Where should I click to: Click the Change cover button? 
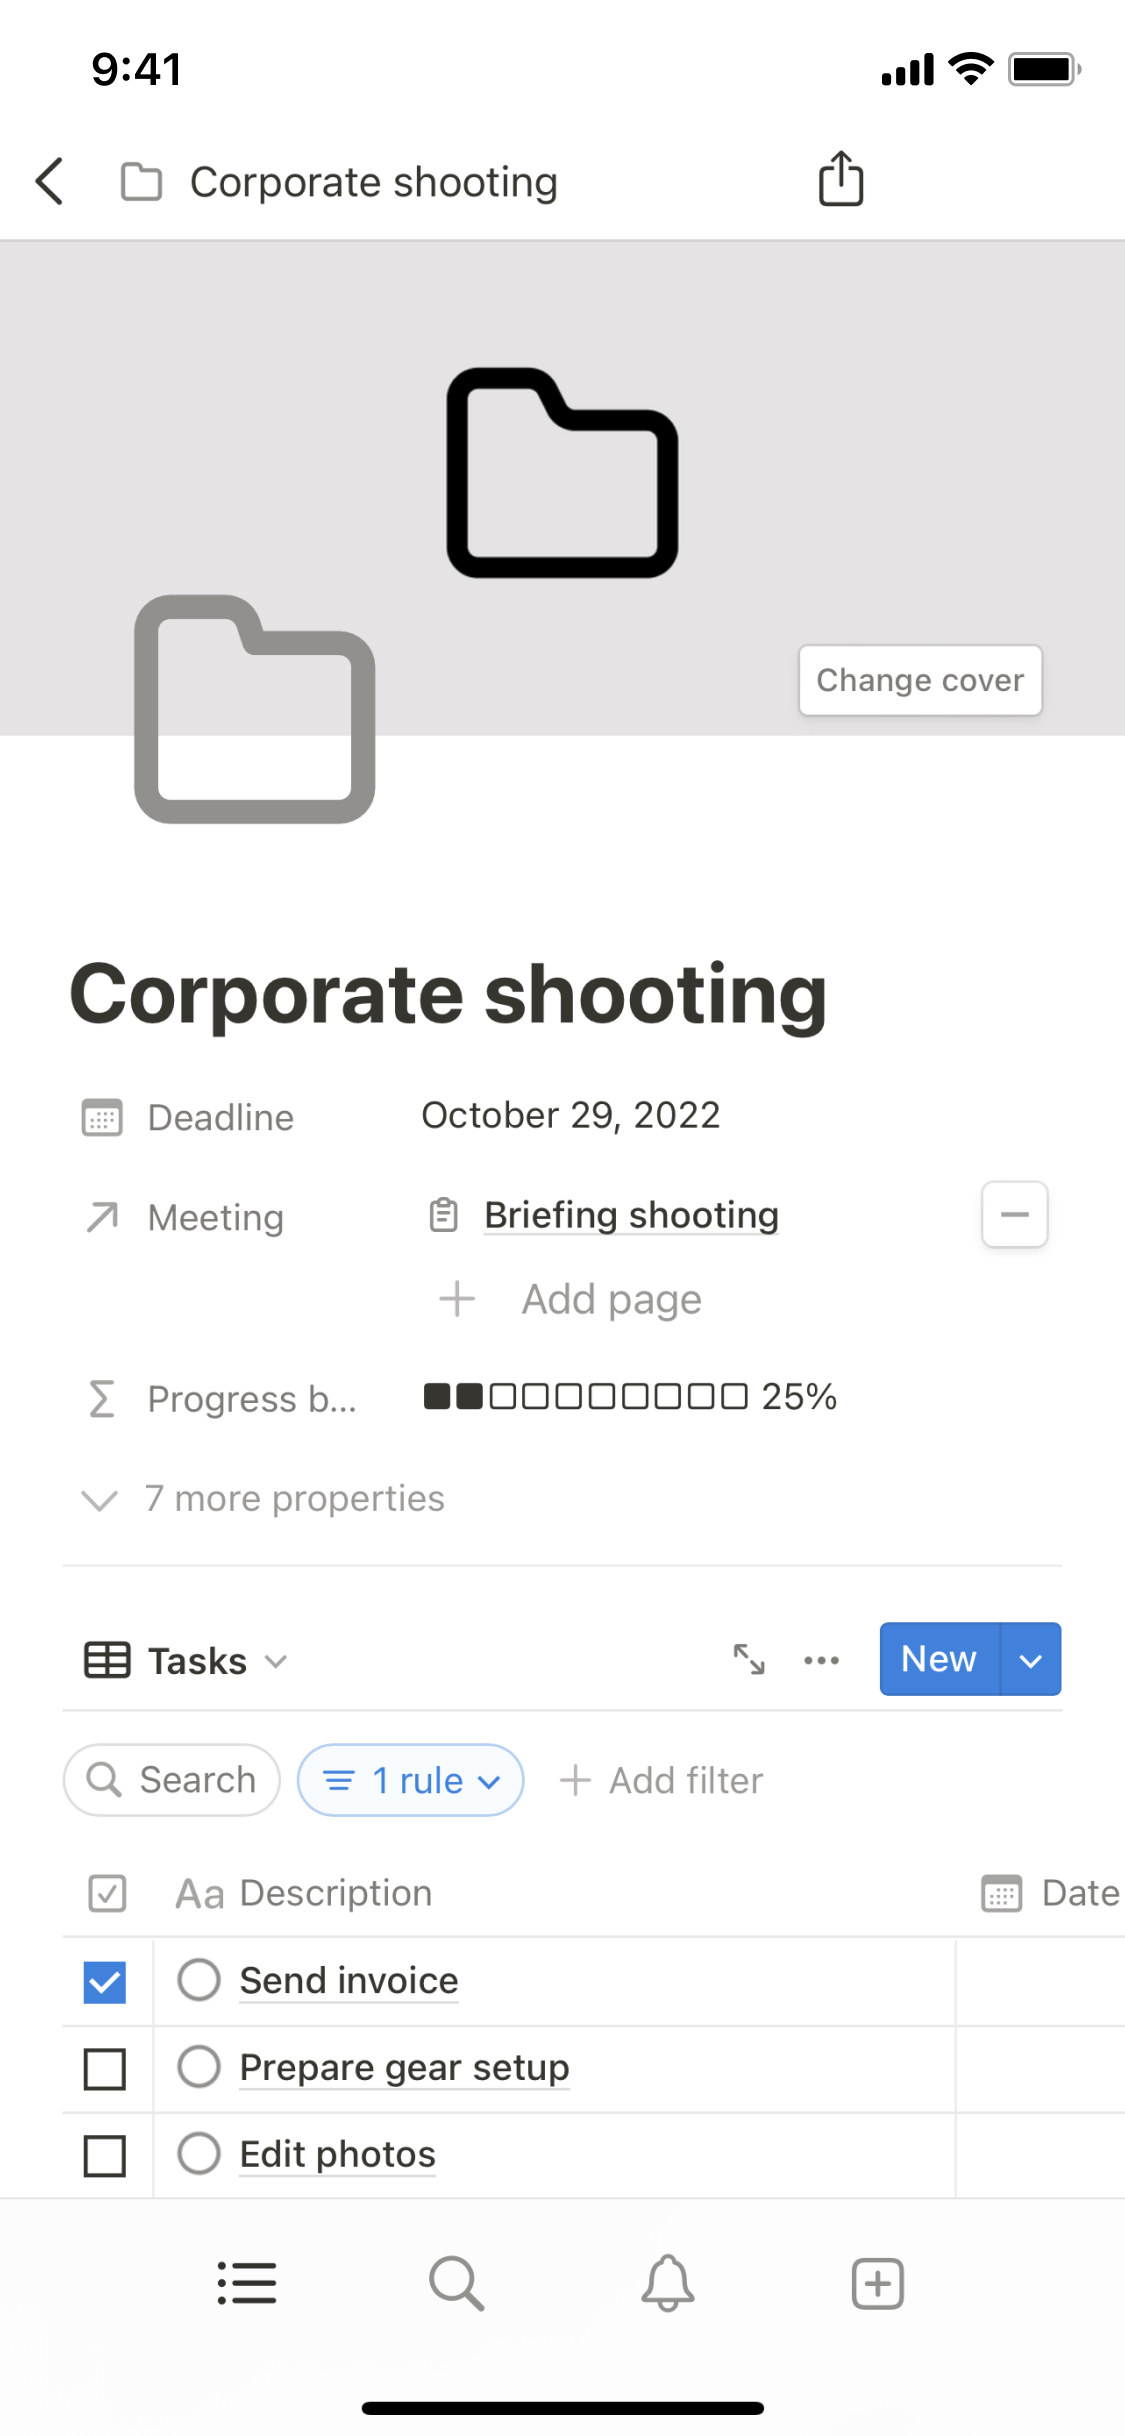coord(920,680)
